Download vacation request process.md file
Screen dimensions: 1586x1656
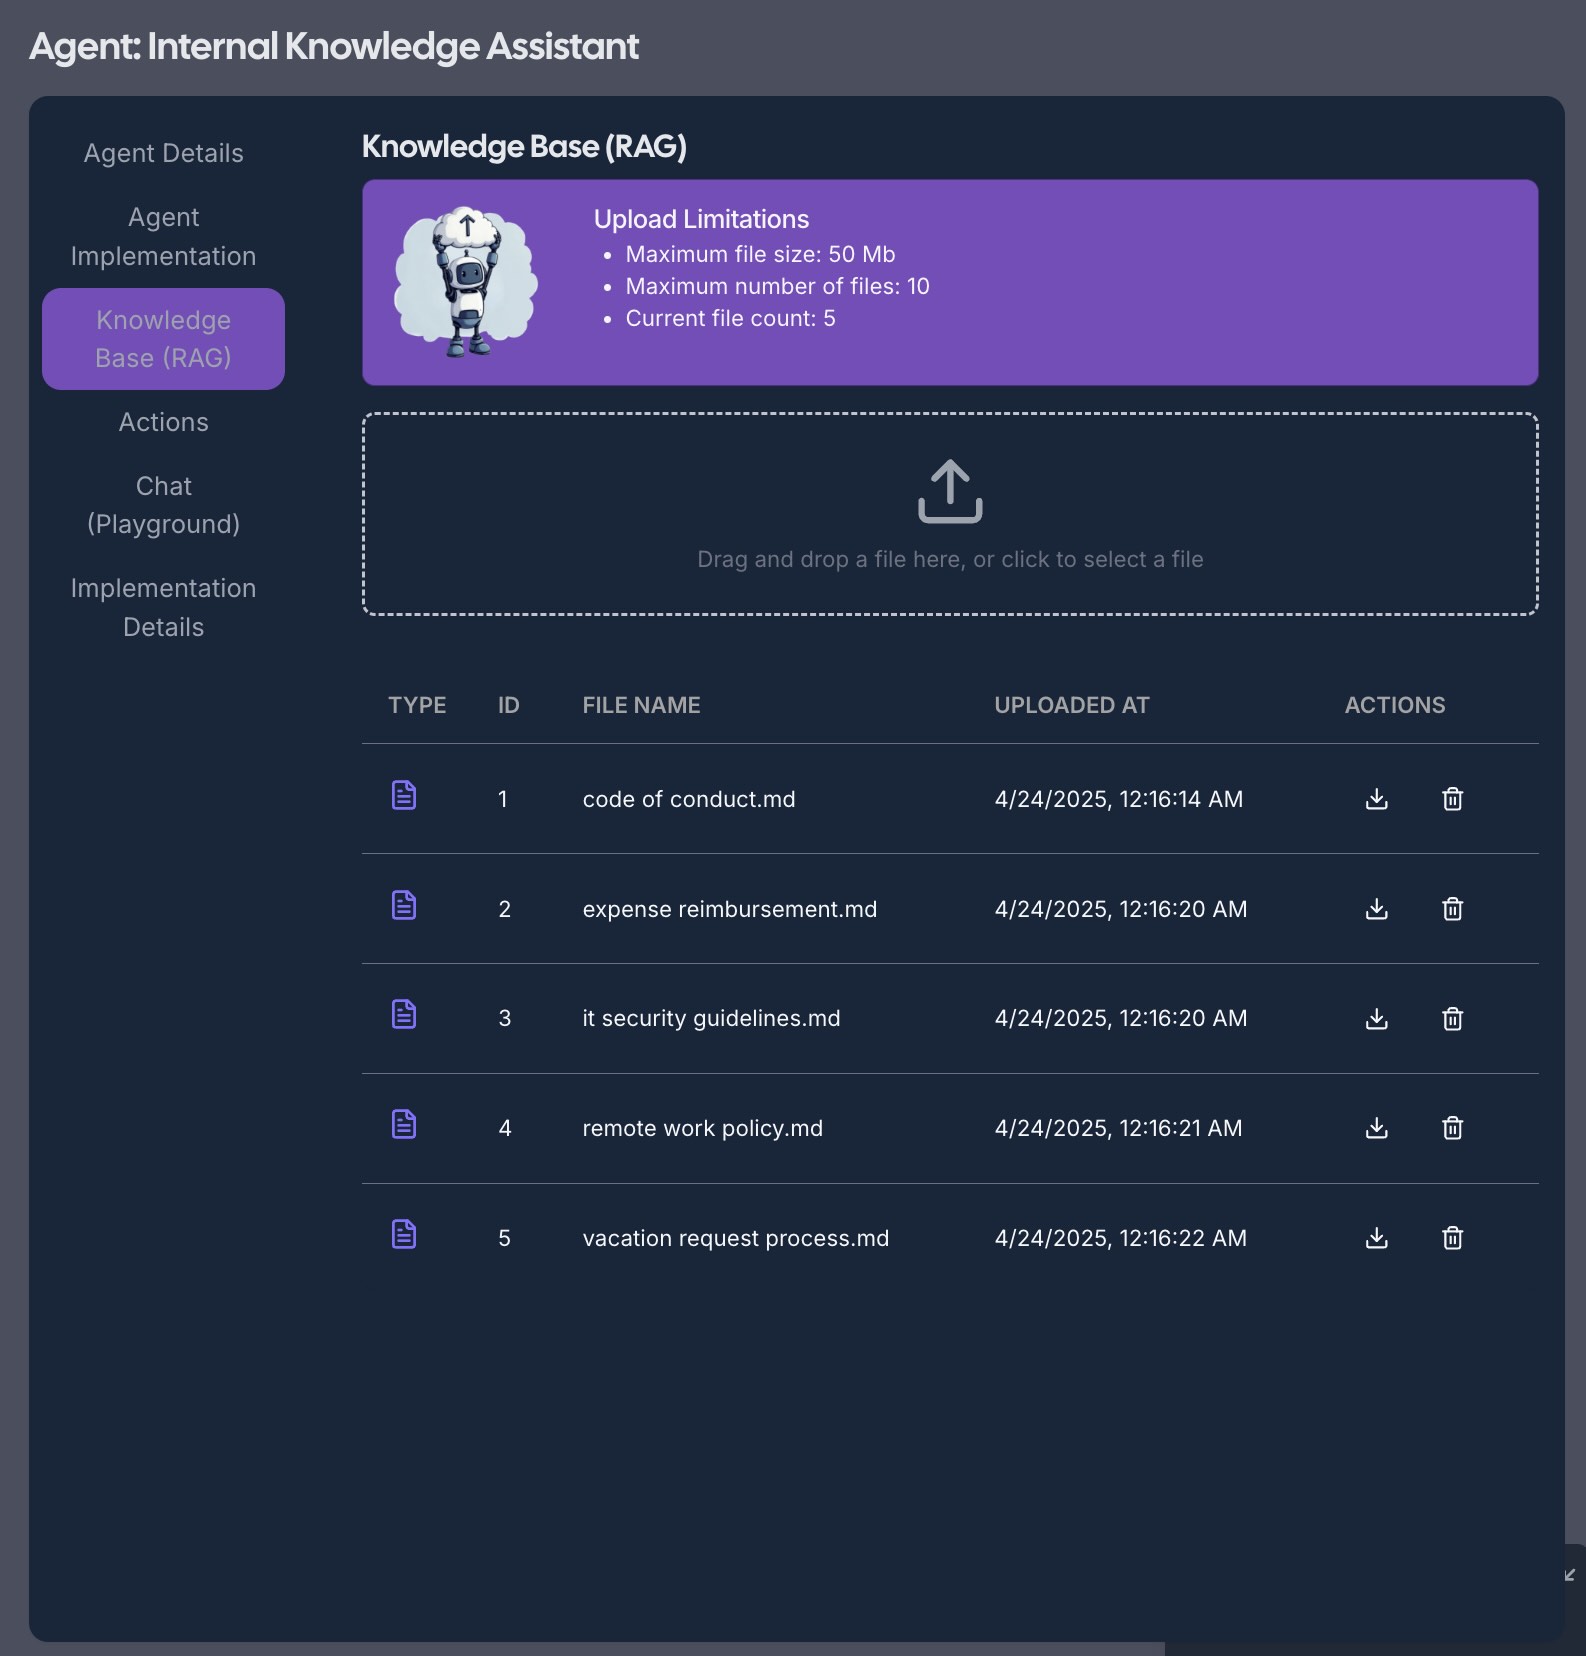tap(1377, 1238)
